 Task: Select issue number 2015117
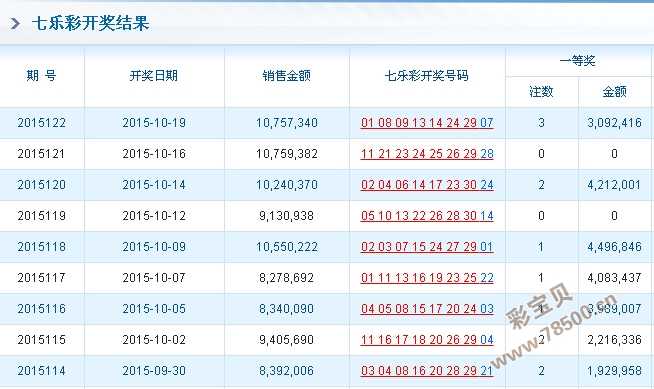coord(41,278)
